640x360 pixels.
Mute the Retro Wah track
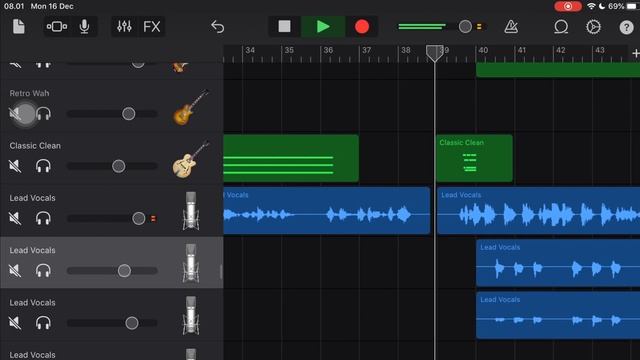point(15,113)
